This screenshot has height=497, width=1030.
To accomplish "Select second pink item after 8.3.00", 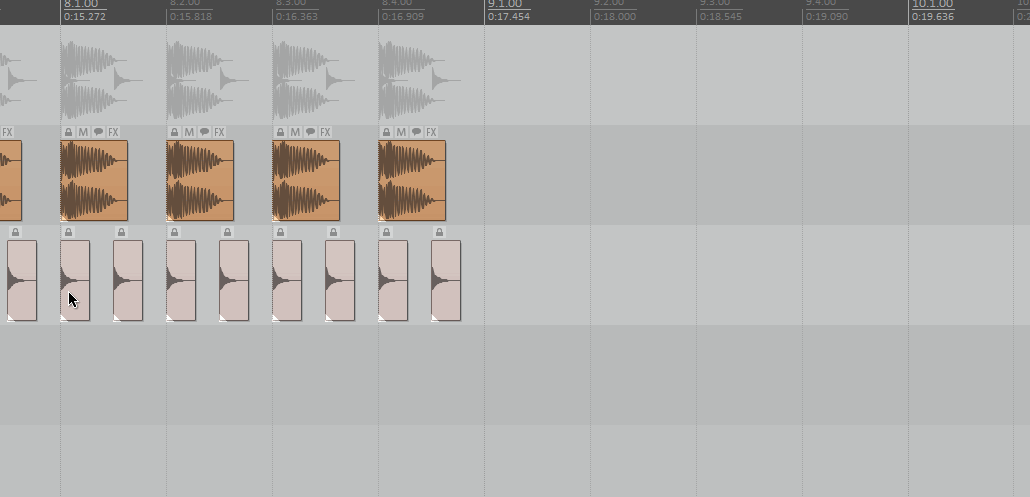I will (340, 281).
